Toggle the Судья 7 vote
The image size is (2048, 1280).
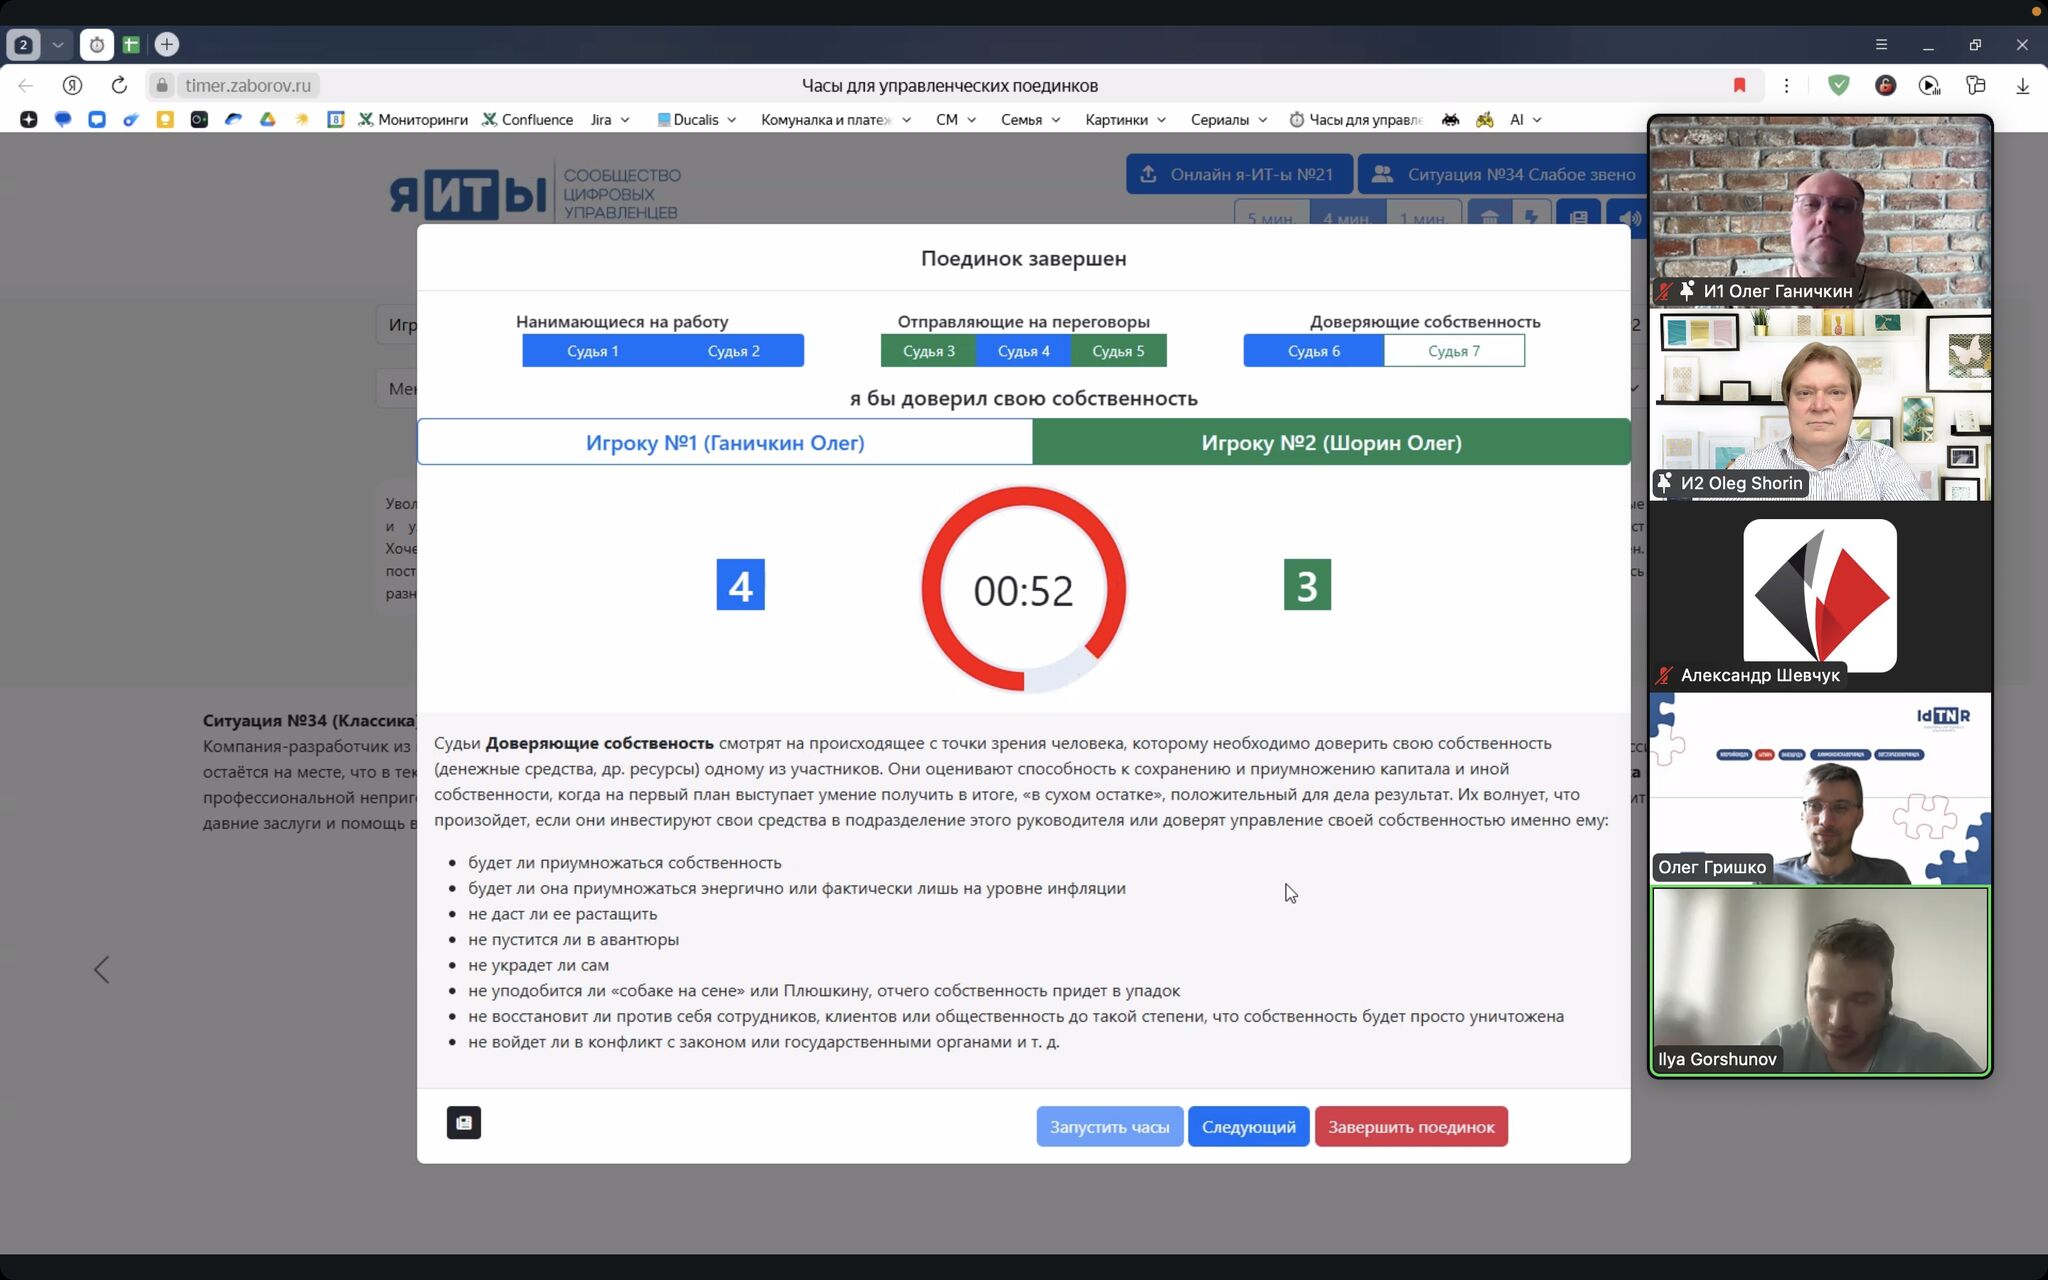[x=1453, y=351]
